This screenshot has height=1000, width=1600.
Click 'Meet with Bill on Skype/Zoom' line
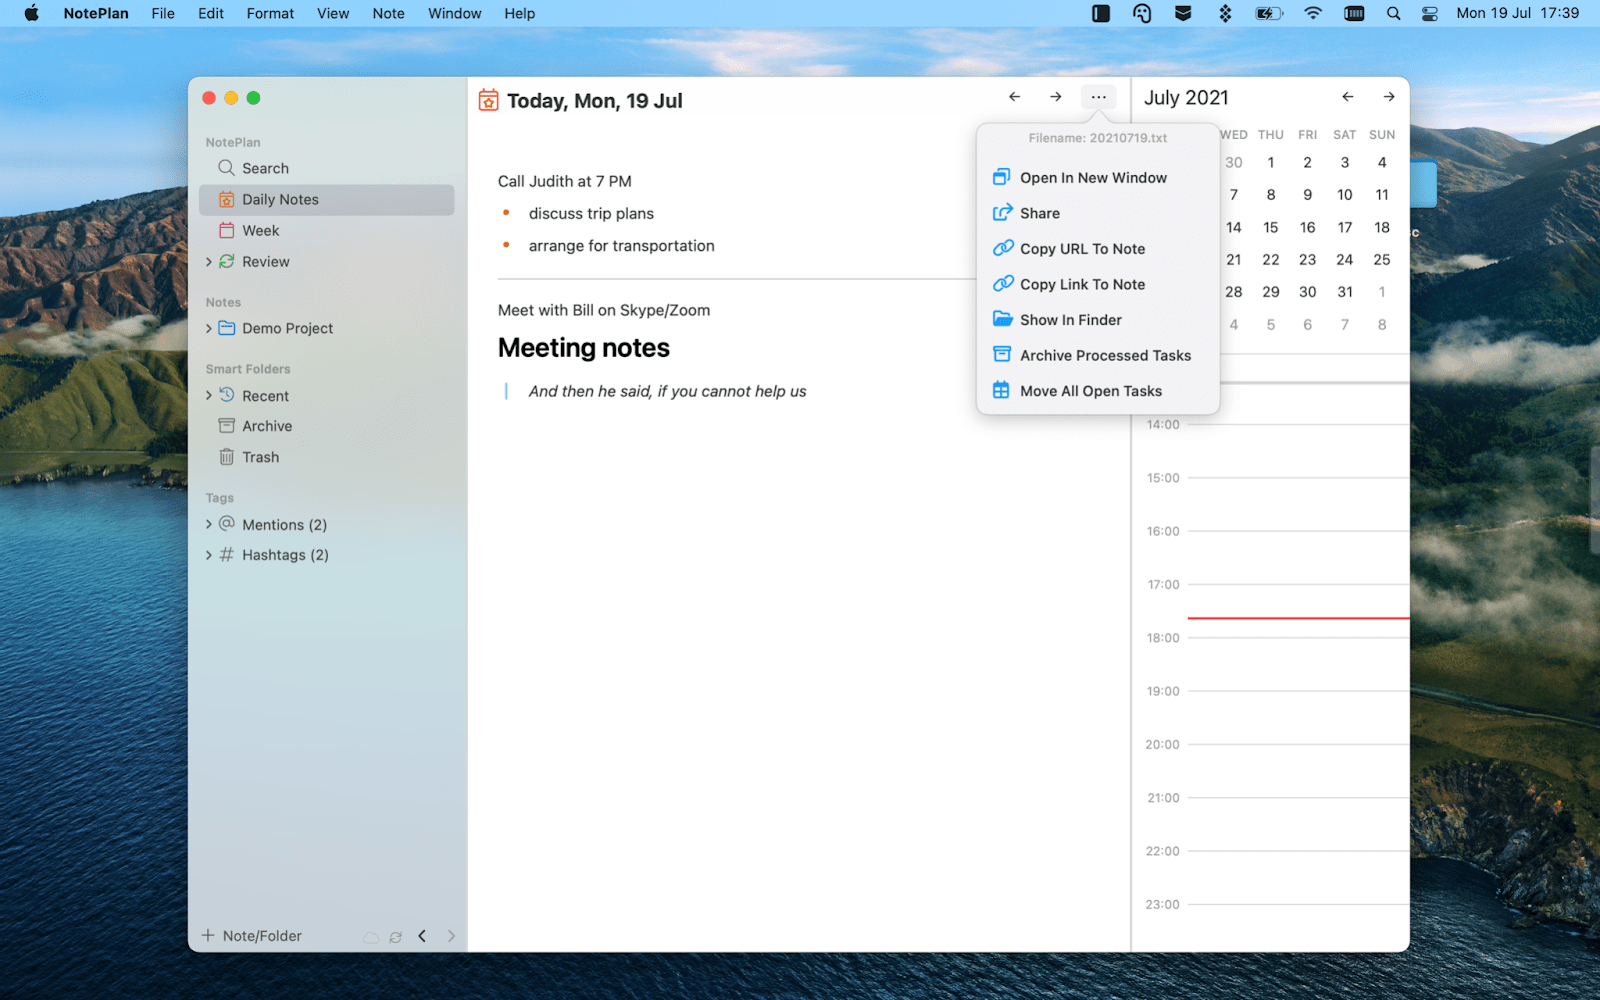[x=604, y=310]
